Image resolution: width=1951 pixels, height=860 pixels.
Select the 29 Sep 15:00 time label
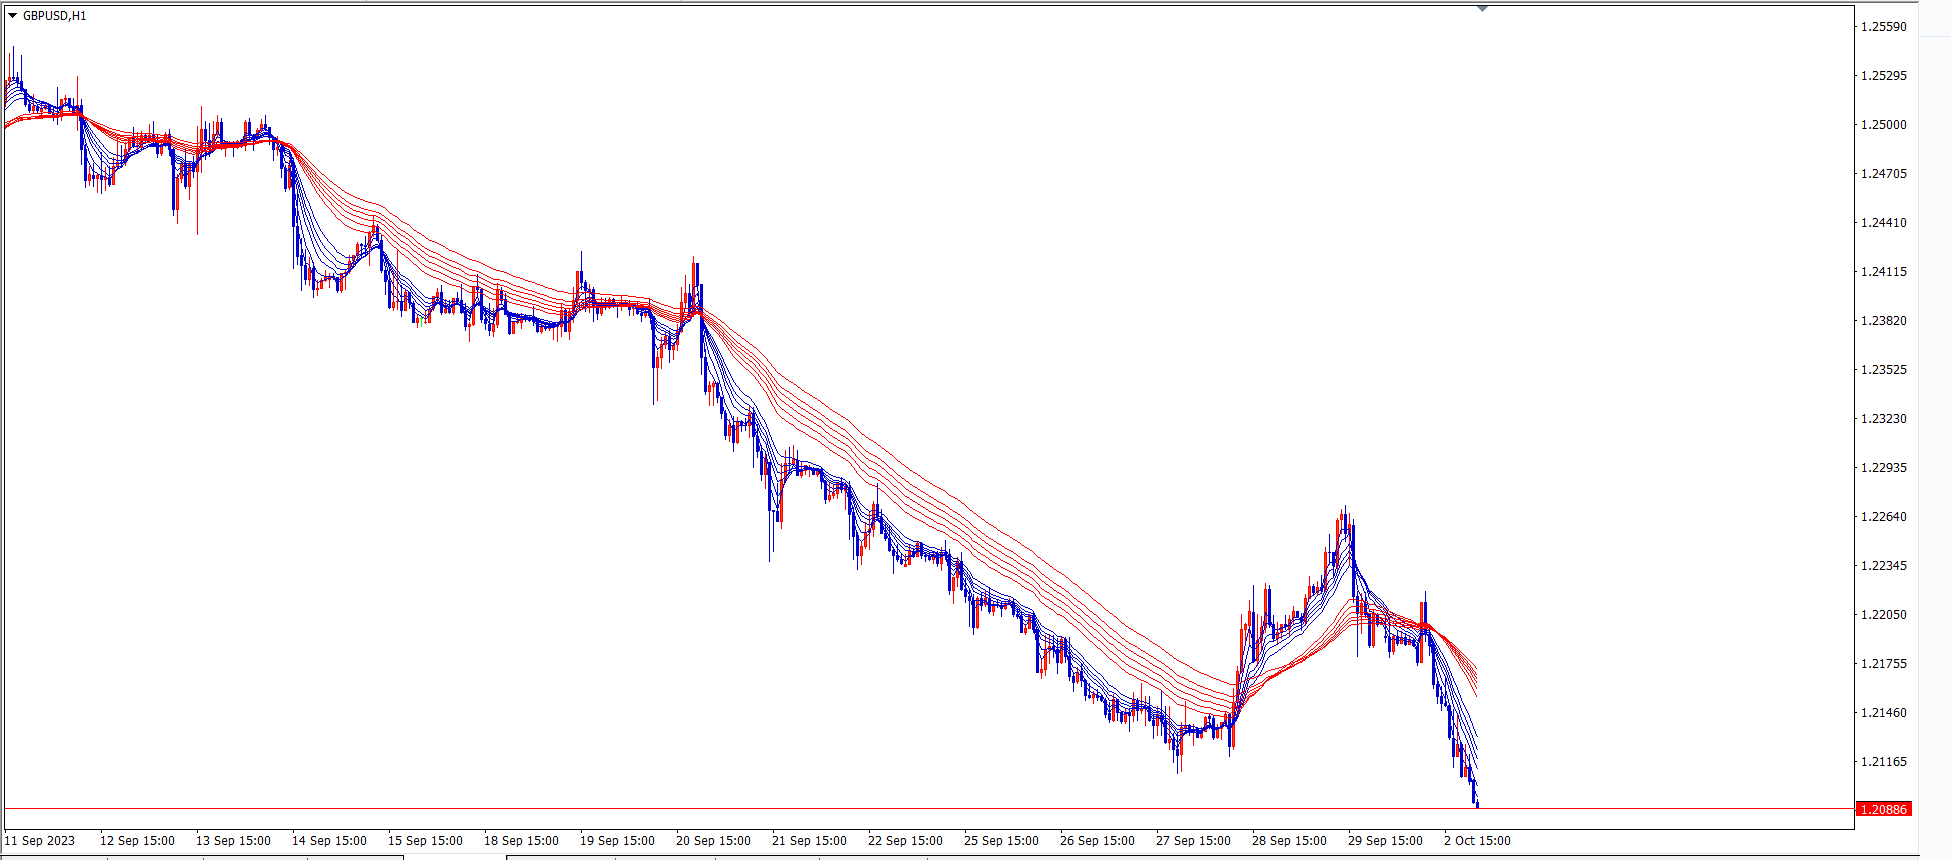click(1385, 841)
